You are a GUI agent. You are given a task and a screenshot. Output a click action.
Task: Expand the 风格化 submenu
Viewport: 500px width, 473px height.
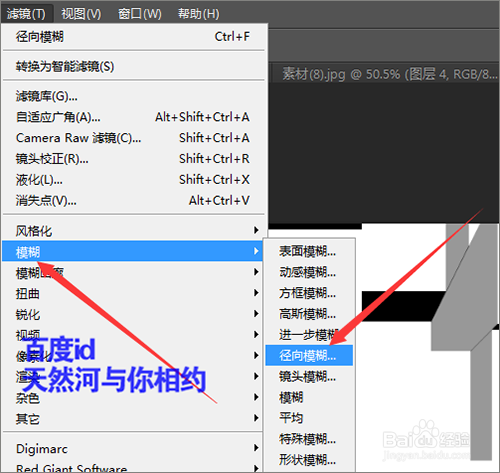pyautogui.click(x=133, y=231)
